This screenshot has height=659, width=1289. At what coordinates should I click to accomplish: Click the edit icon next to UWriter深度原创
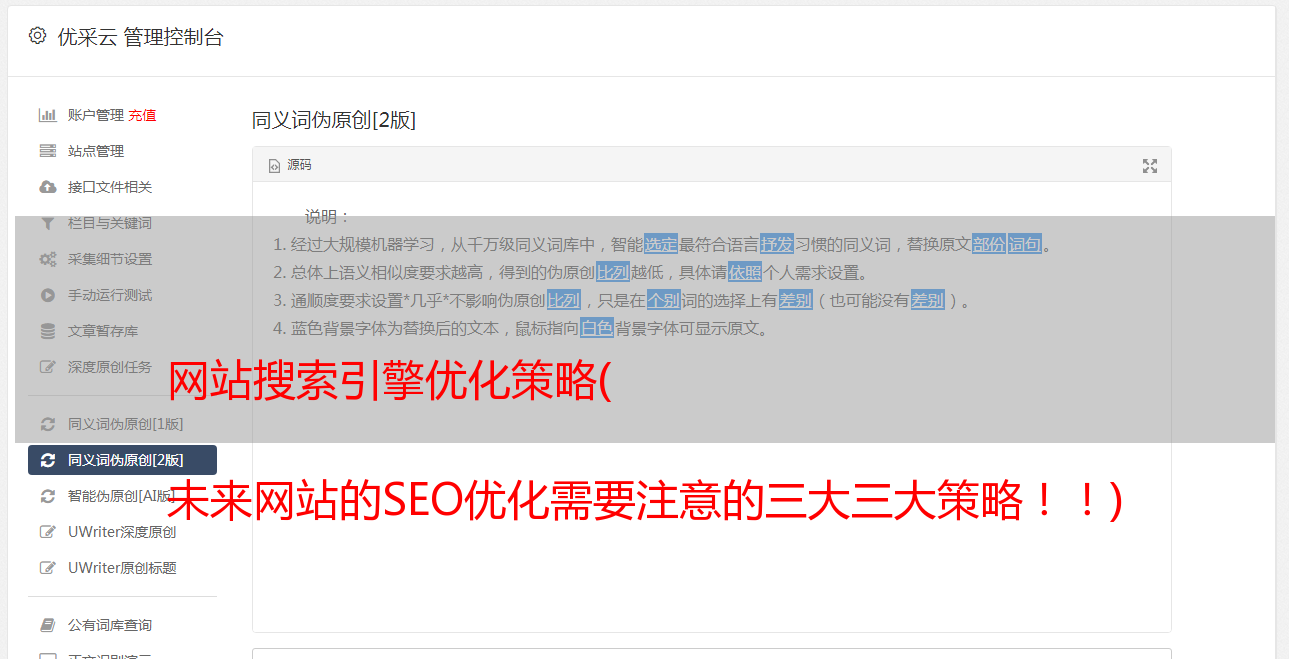point(47,532)
